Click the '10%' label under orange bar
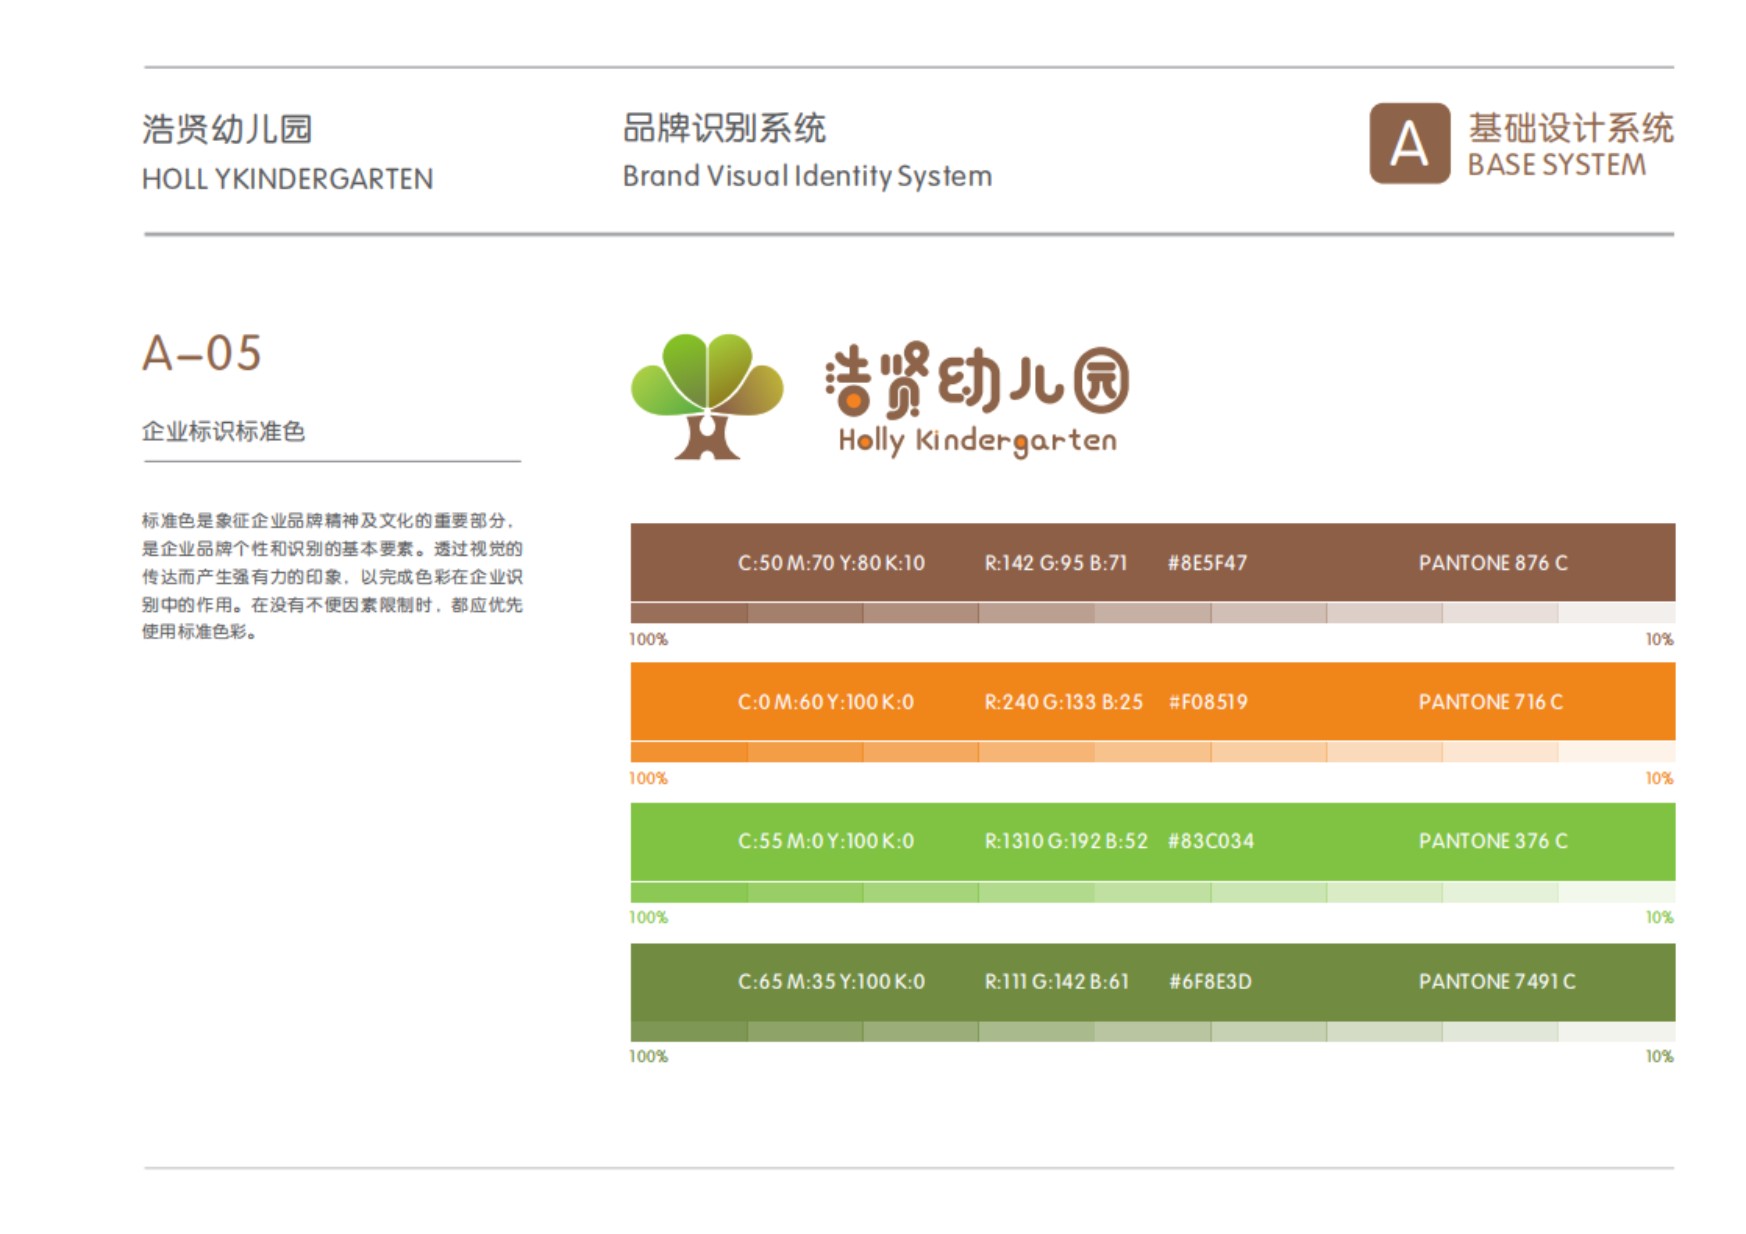This screenshot has width=1746, height=1234. pyautogui.click(x=1660, y=778)
